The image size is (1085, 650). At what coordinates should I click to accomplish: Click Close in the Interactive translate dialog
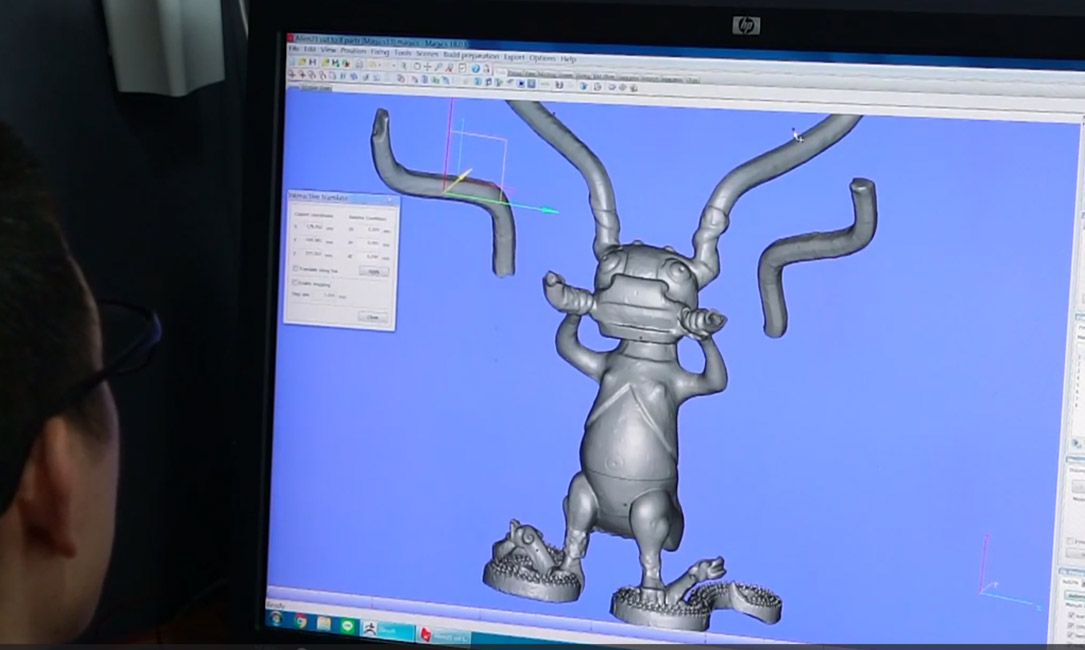373,317
